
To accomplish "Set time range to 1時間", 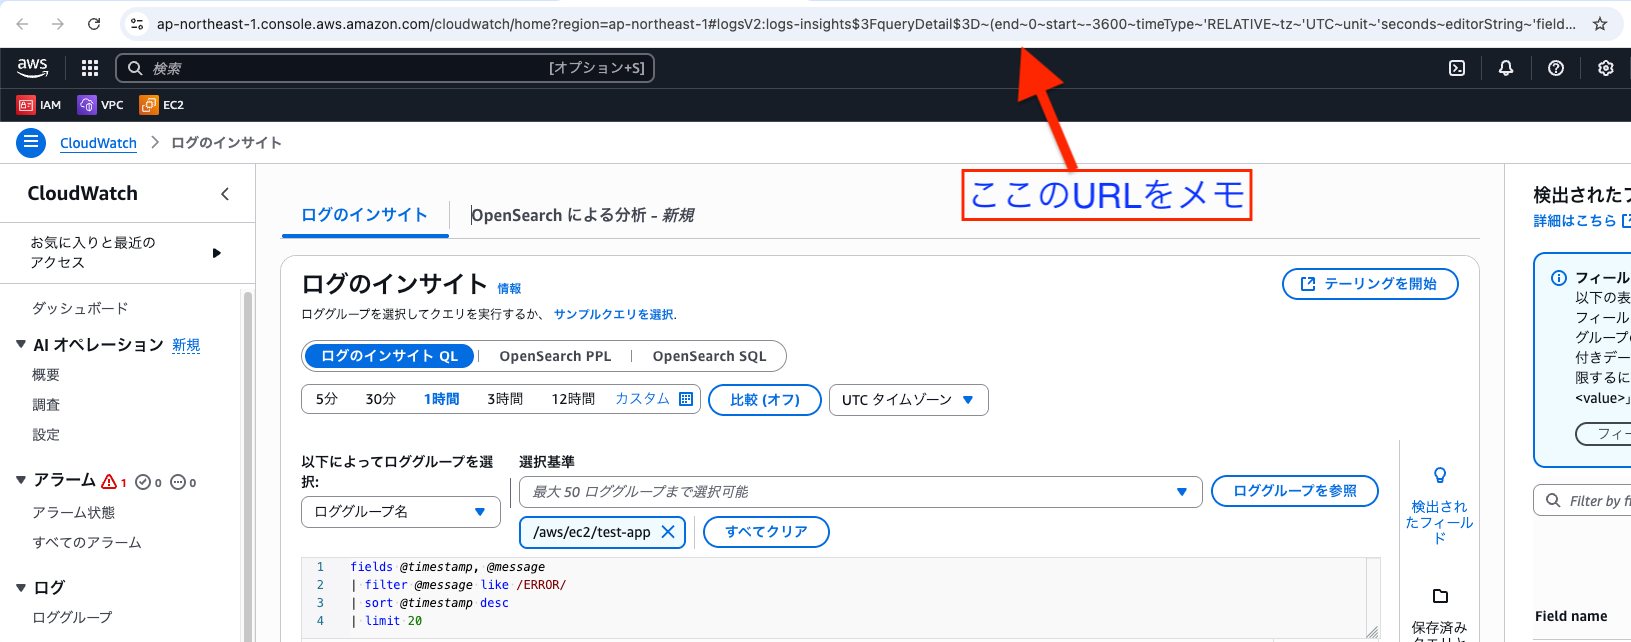I will (x=441, y=399).
